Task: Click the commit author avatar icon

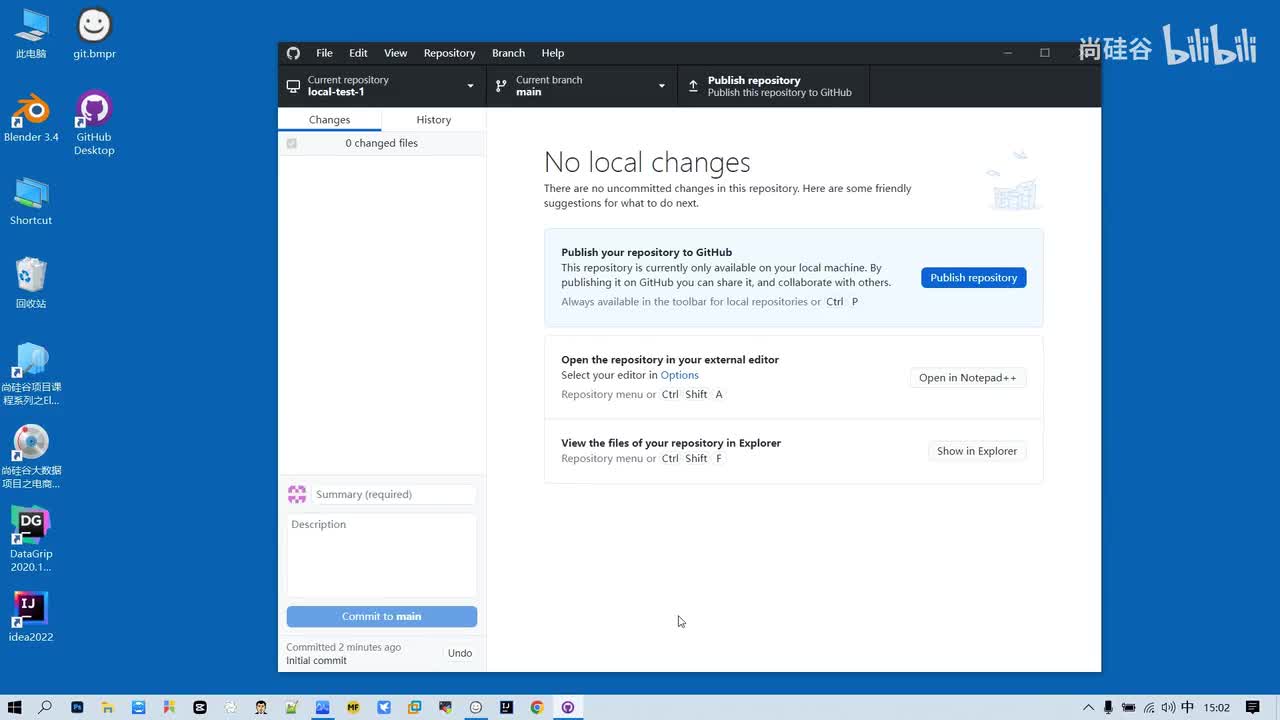Action: [x=297, y=494]
